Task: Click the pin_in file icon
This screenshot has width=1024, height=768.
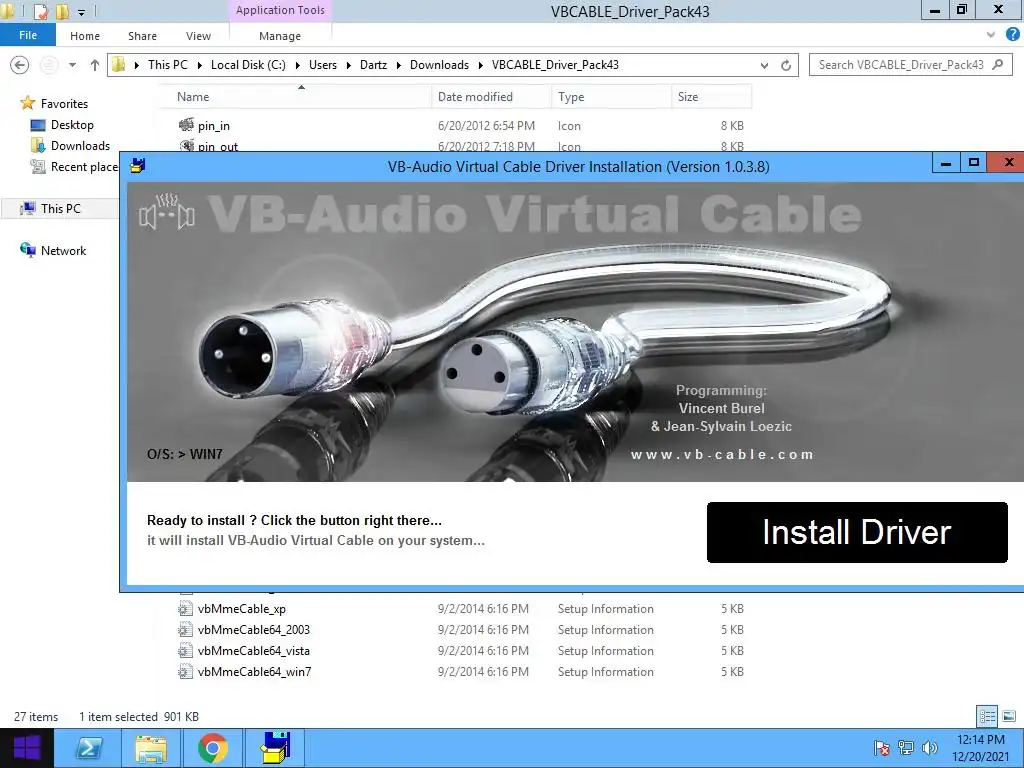Action: click(186, 125)
